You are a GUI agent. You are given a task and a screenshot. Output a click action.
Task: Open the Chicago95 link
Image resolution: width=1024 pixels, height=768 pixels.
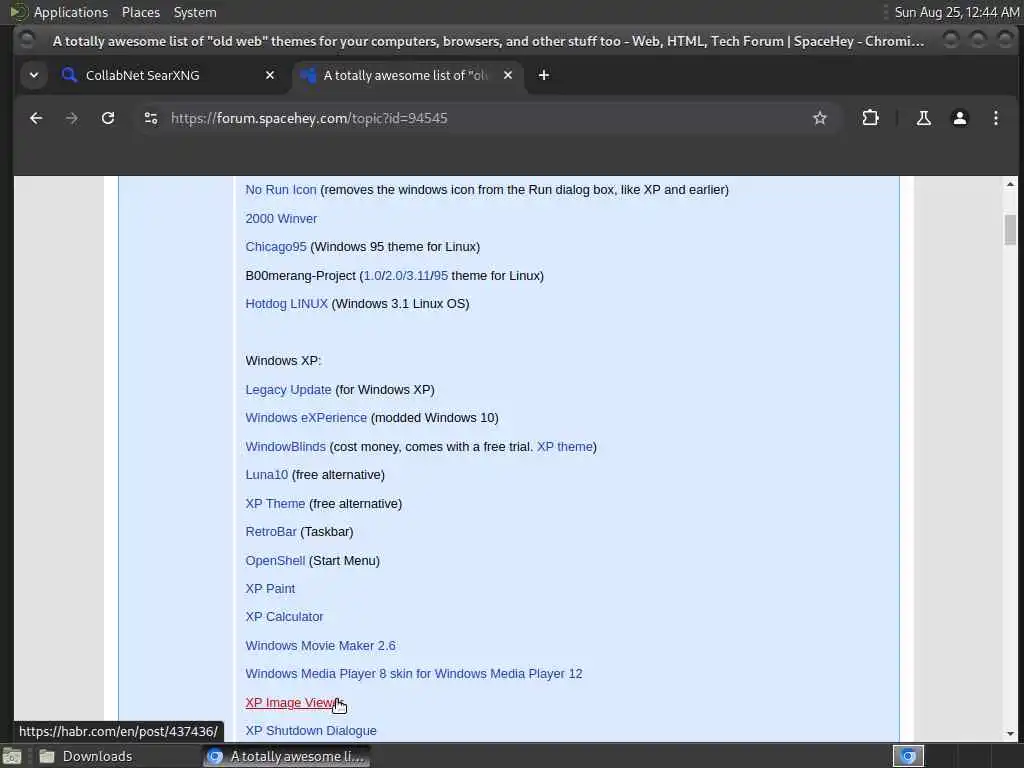pos(276,247)
